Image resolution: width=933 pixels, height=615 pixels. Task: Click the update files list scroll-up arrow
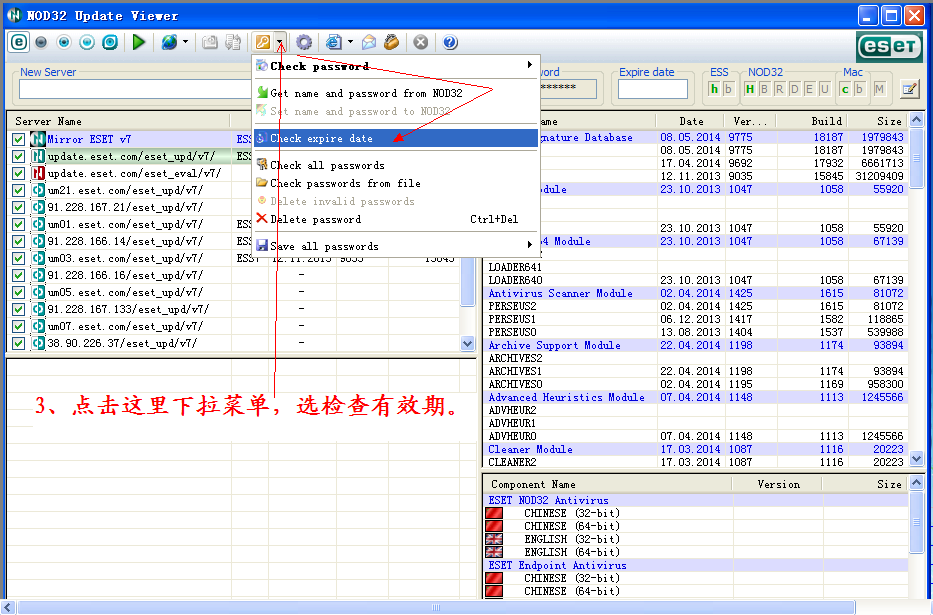[x=916, y=120]
